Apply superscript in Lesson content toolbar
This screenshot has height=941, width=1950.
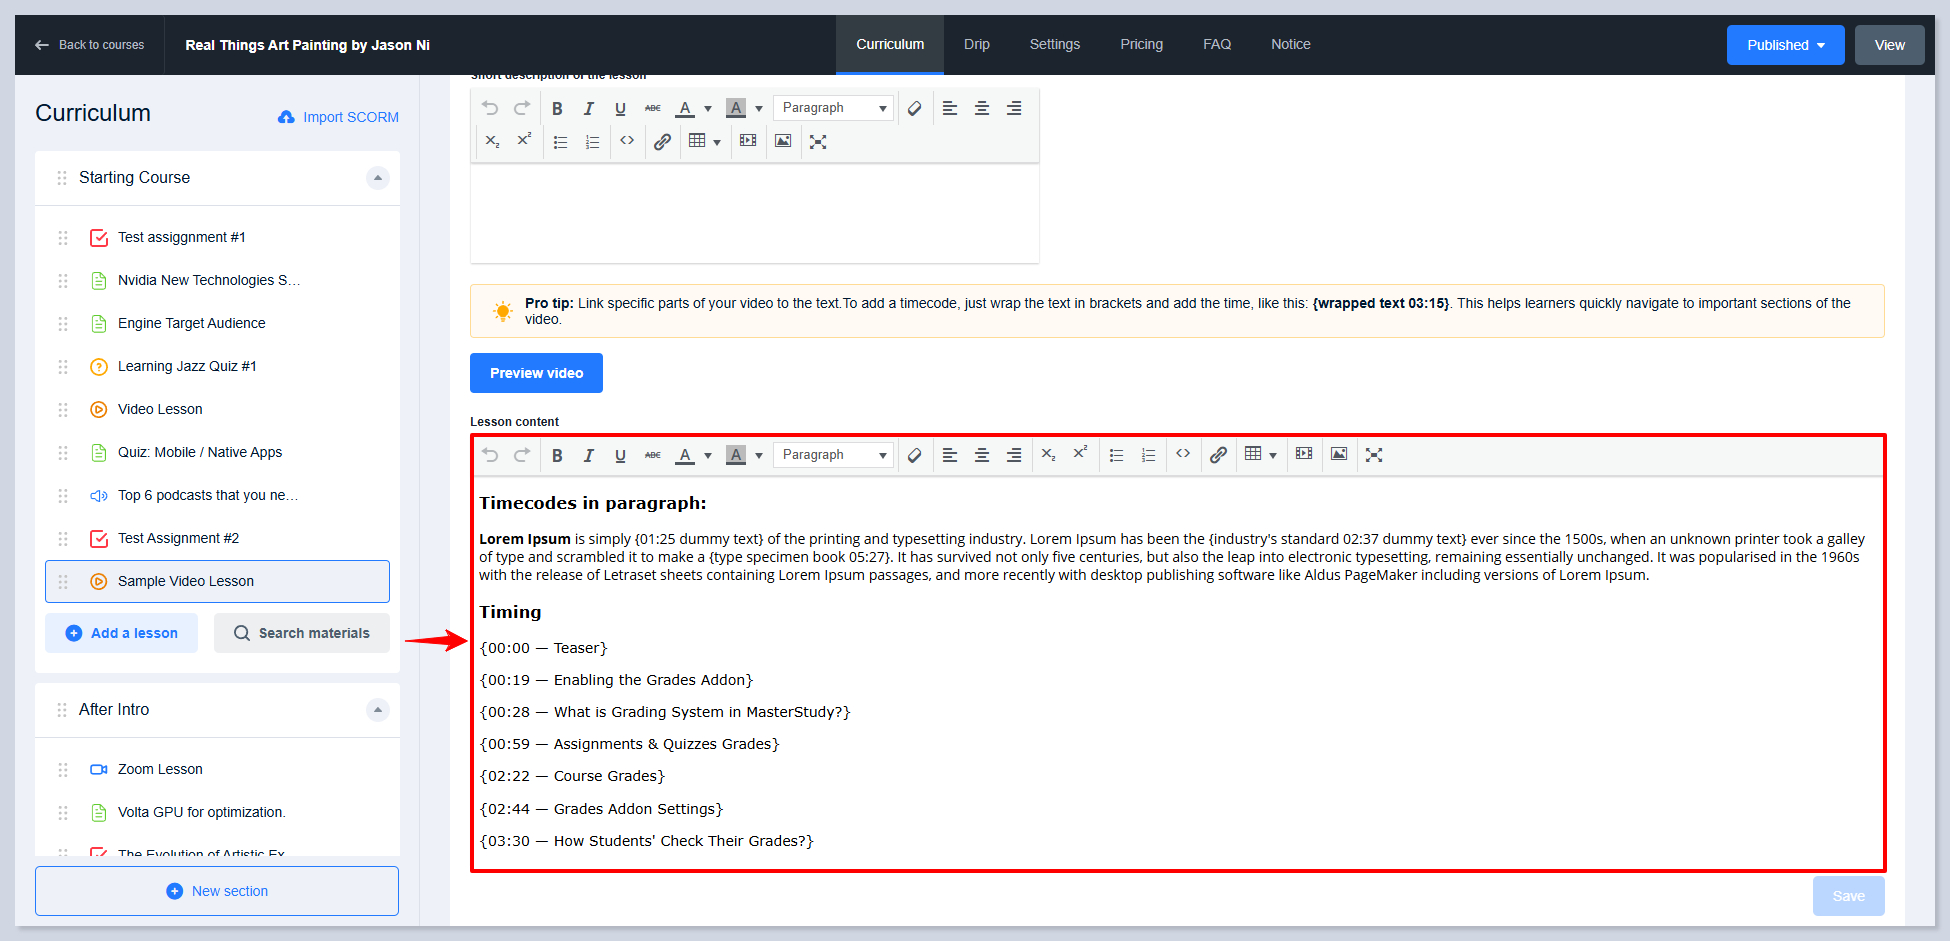click(x=1080, y=454)
